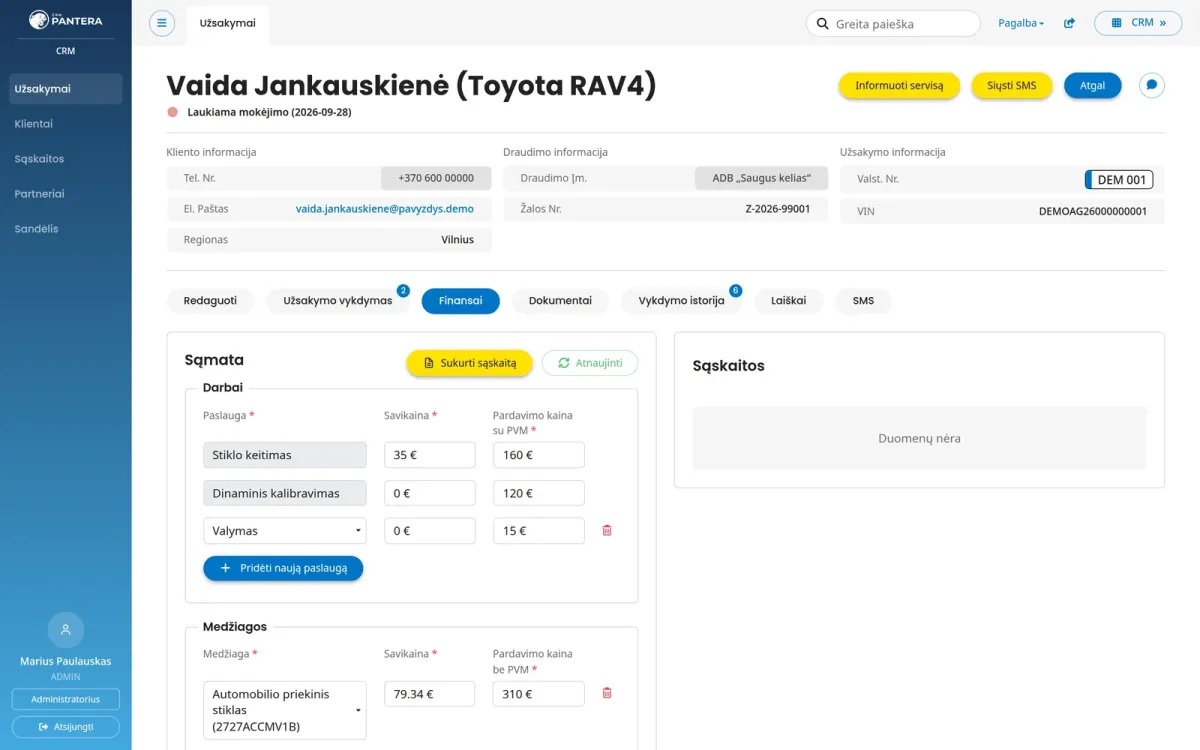Viewport: 1200px width, 750px height.
Task: Click Laukiama mokėjimo (2026-09-28) status text
Action: click(x=269, y=113)
